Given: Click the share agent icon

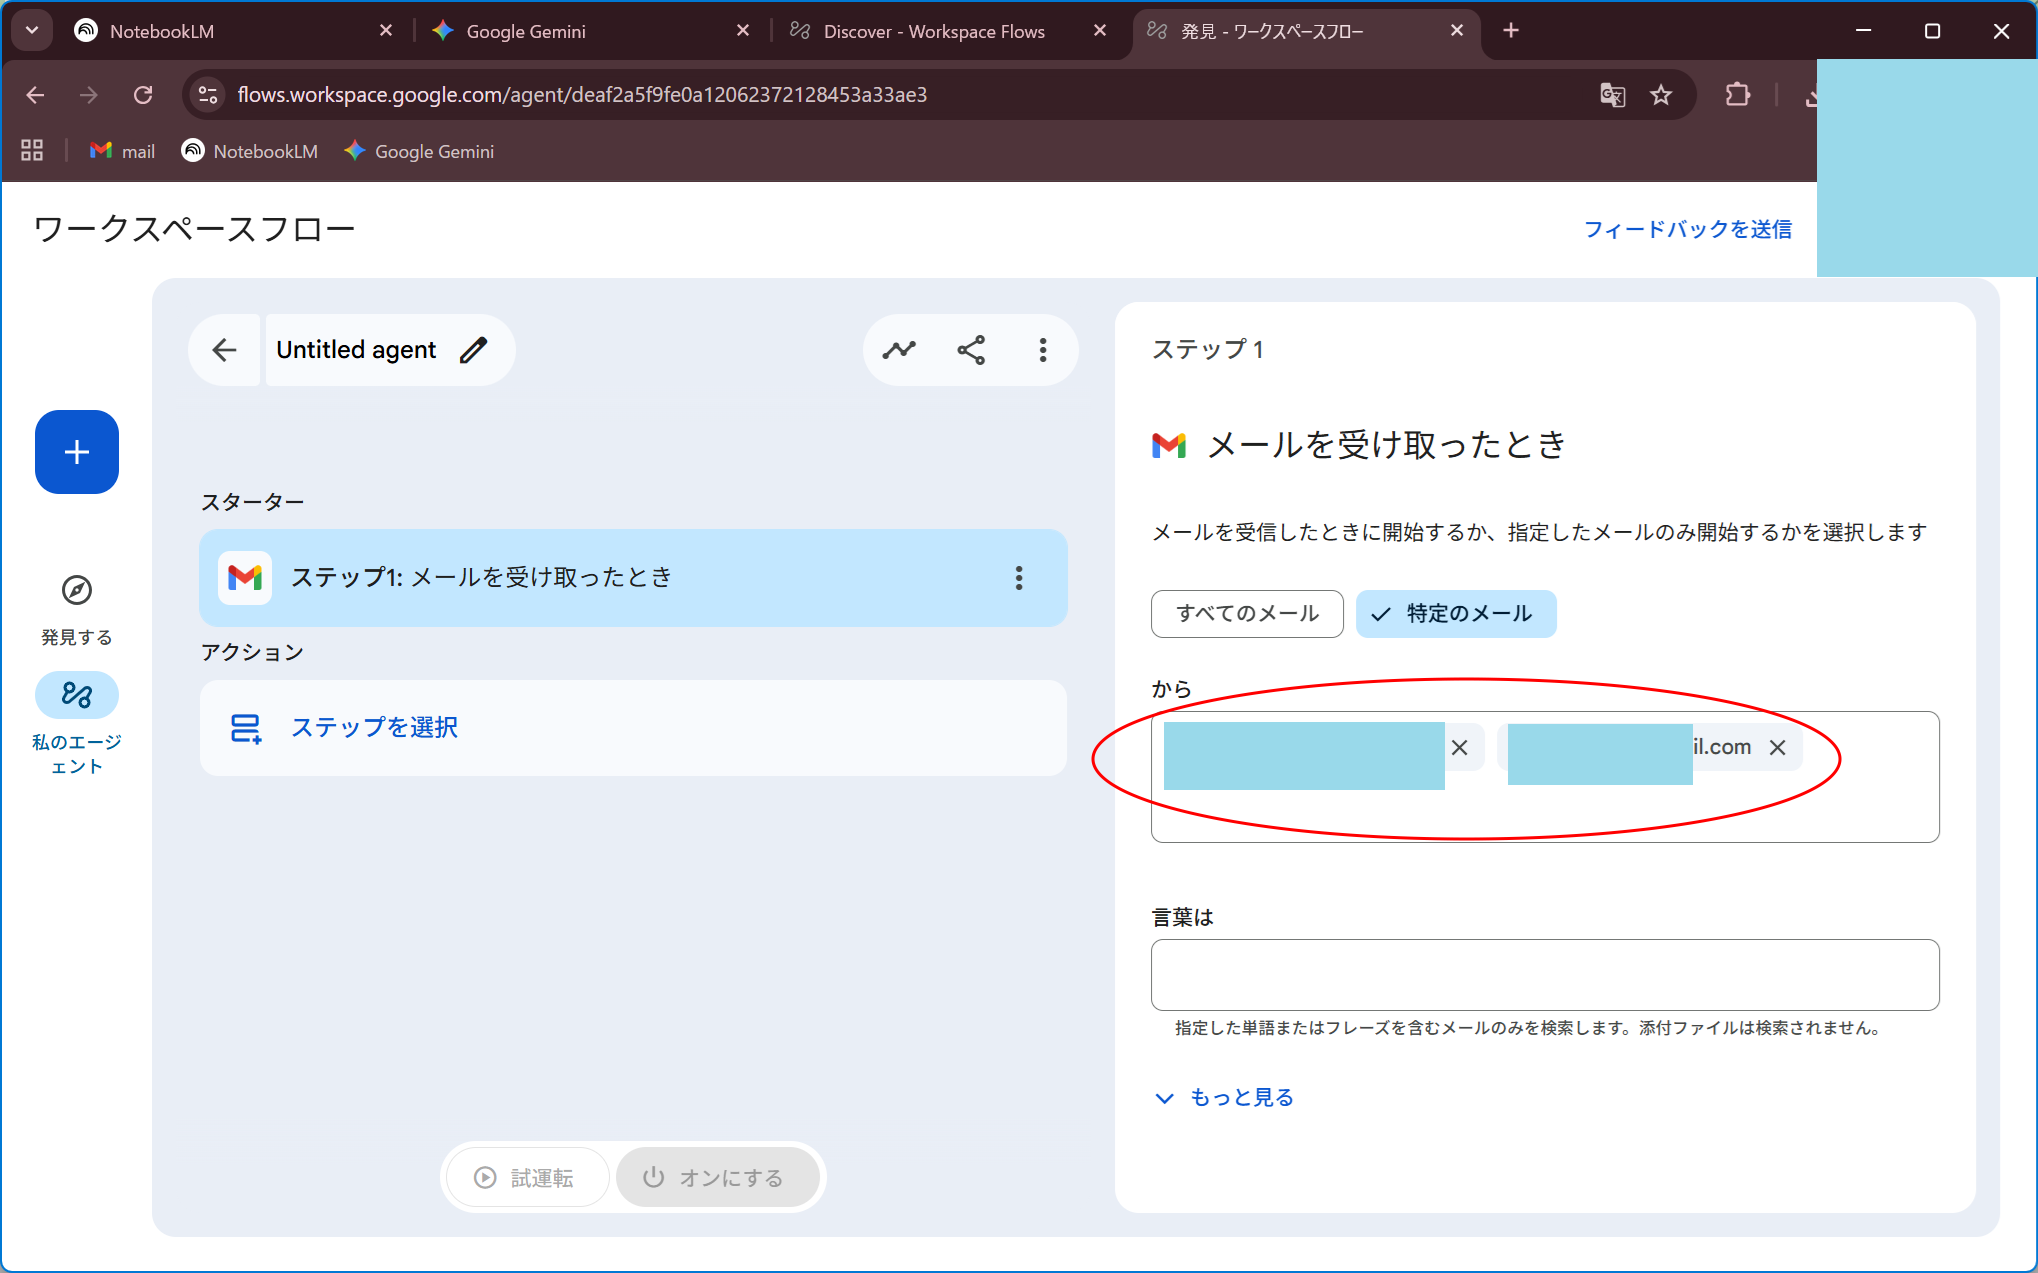Looking at the screenshot, I should pos(971,350).
